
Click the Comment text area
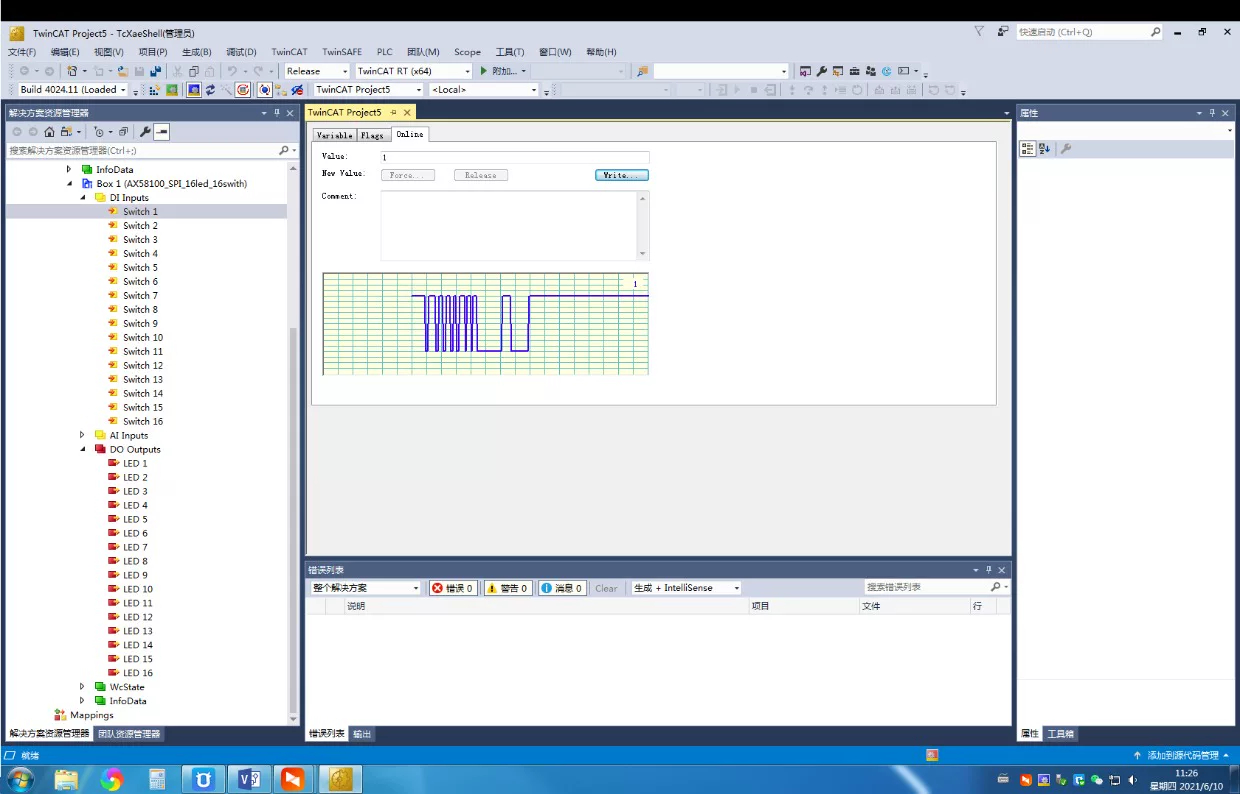(510, 225)
